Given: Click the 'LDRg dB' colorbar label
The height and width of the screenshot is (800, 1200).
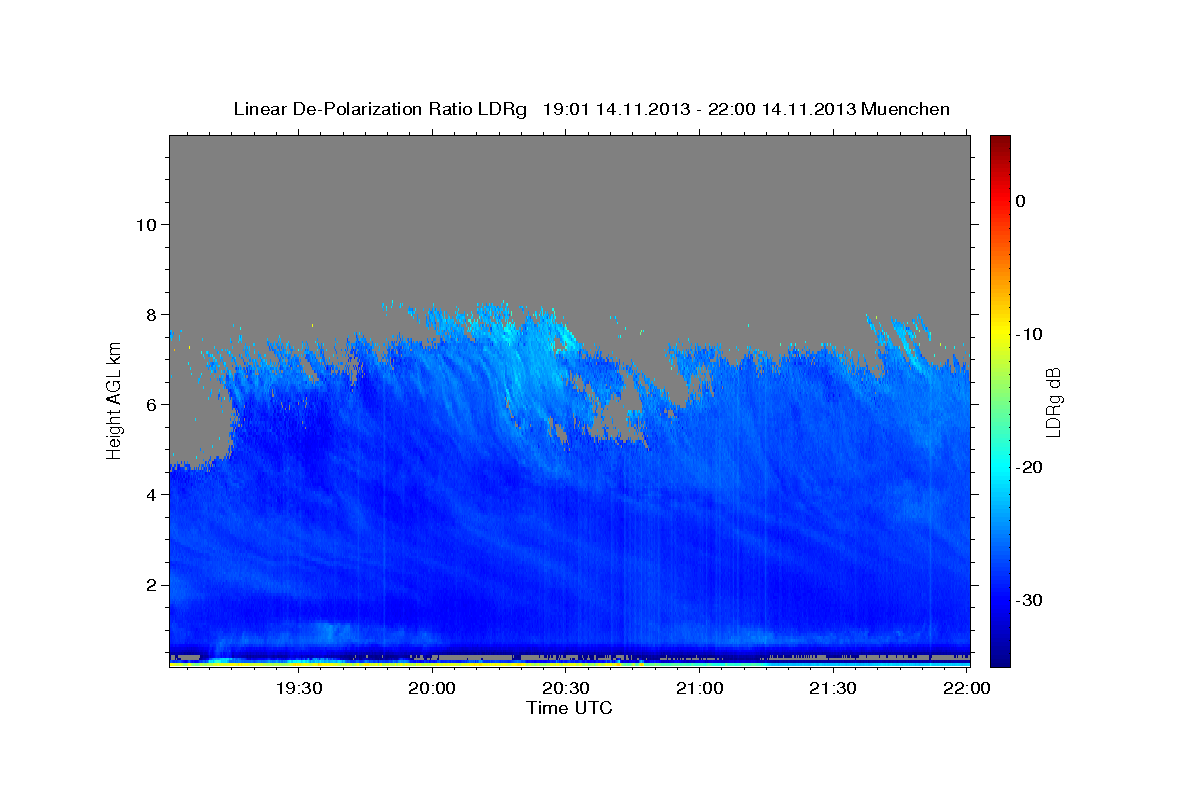Looking at the screenshot, I should [1052, 402].
